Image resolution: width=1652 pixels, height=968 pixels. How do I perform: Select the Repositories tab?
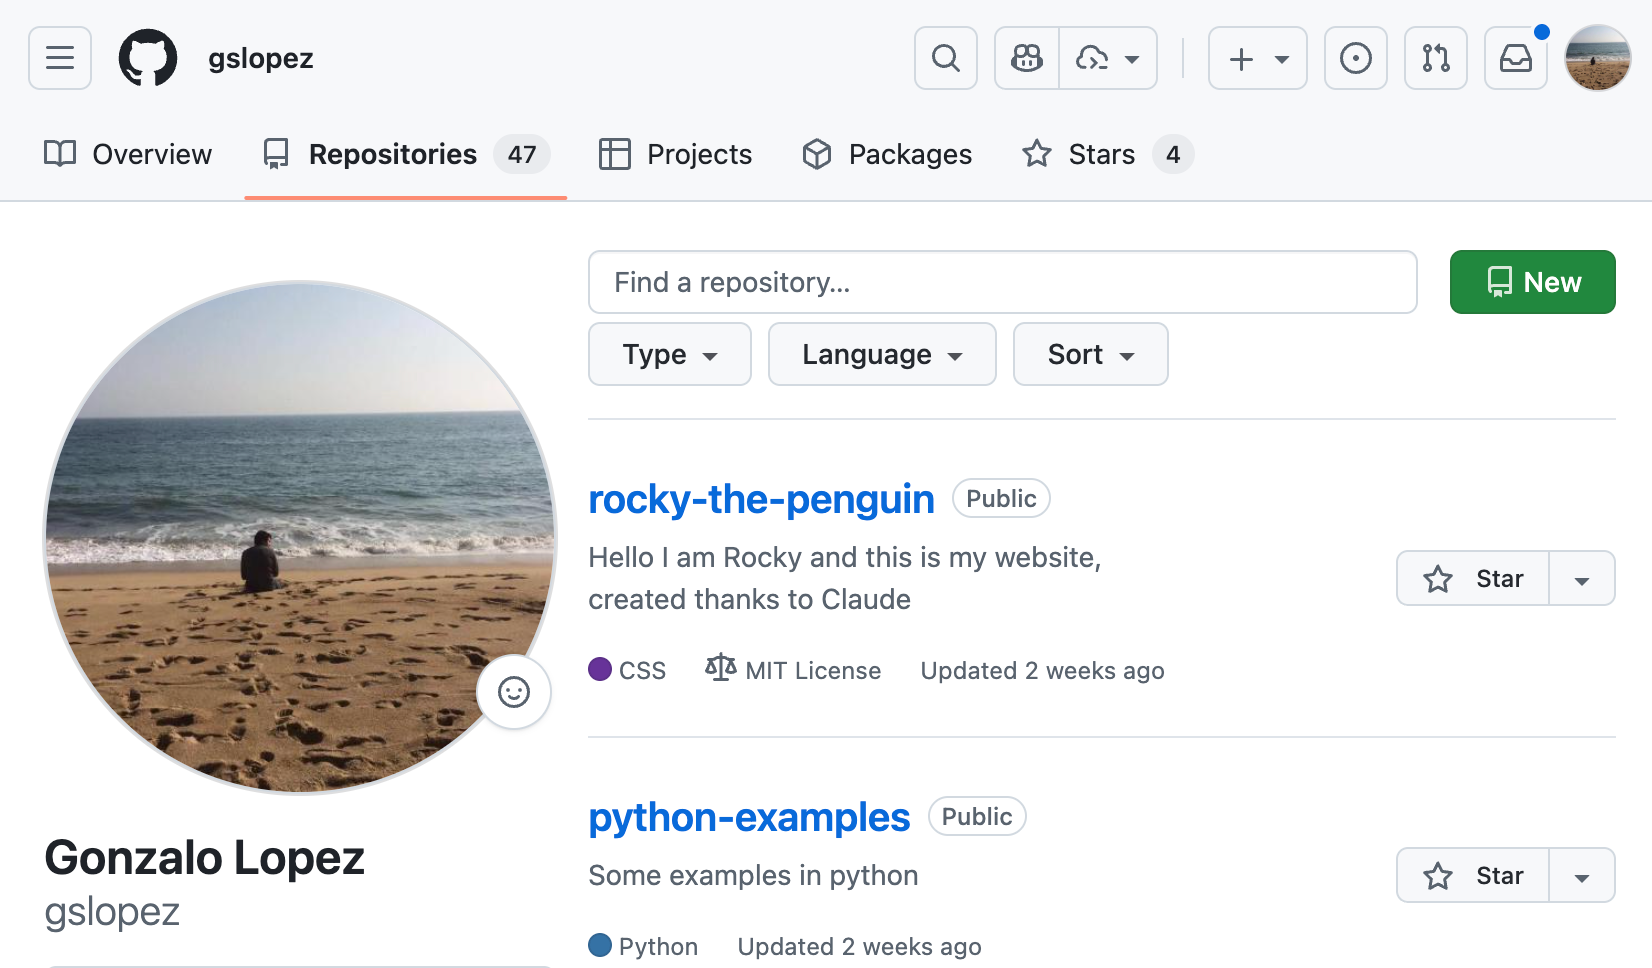406,154
